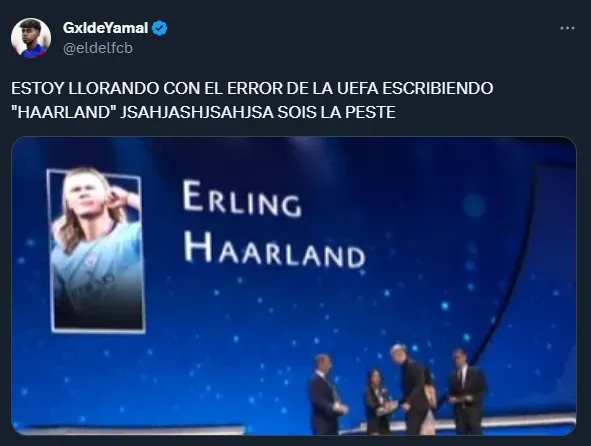Expand the embedded ceremony image

pyautogui.click(x=294, y=286)
